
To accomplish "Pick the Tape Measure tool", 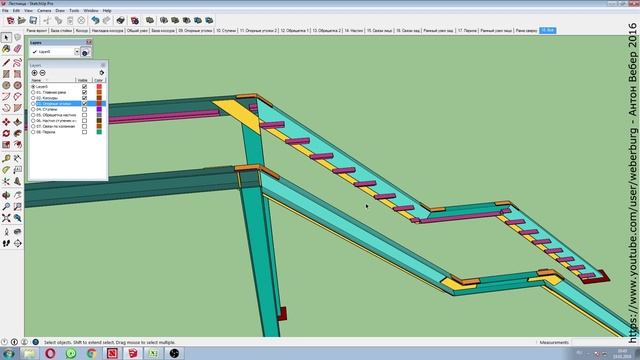I will [x=6, y=158].
